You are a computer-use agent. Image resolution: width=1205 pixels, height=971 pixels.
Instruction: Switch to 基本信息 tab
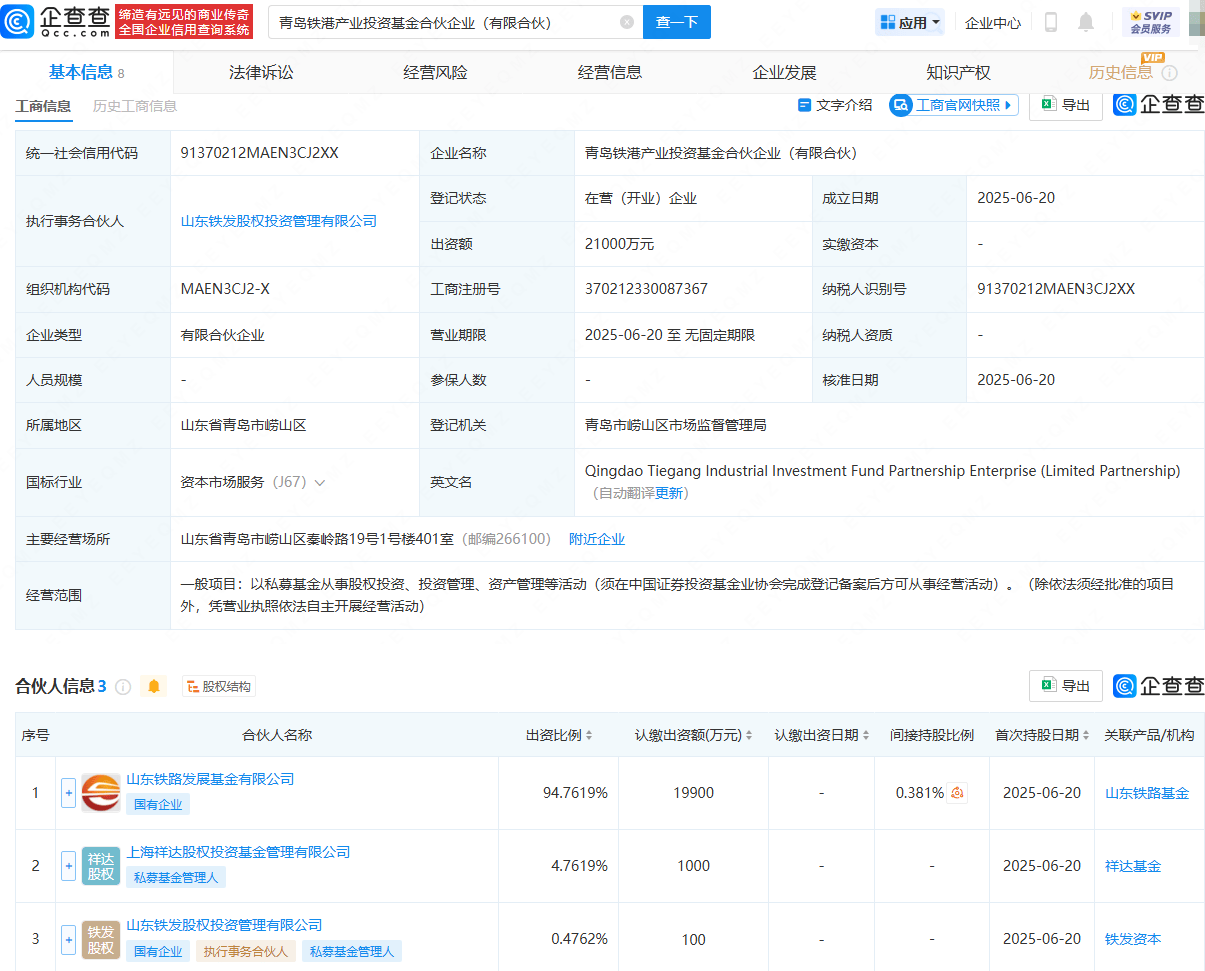[87, 73]
